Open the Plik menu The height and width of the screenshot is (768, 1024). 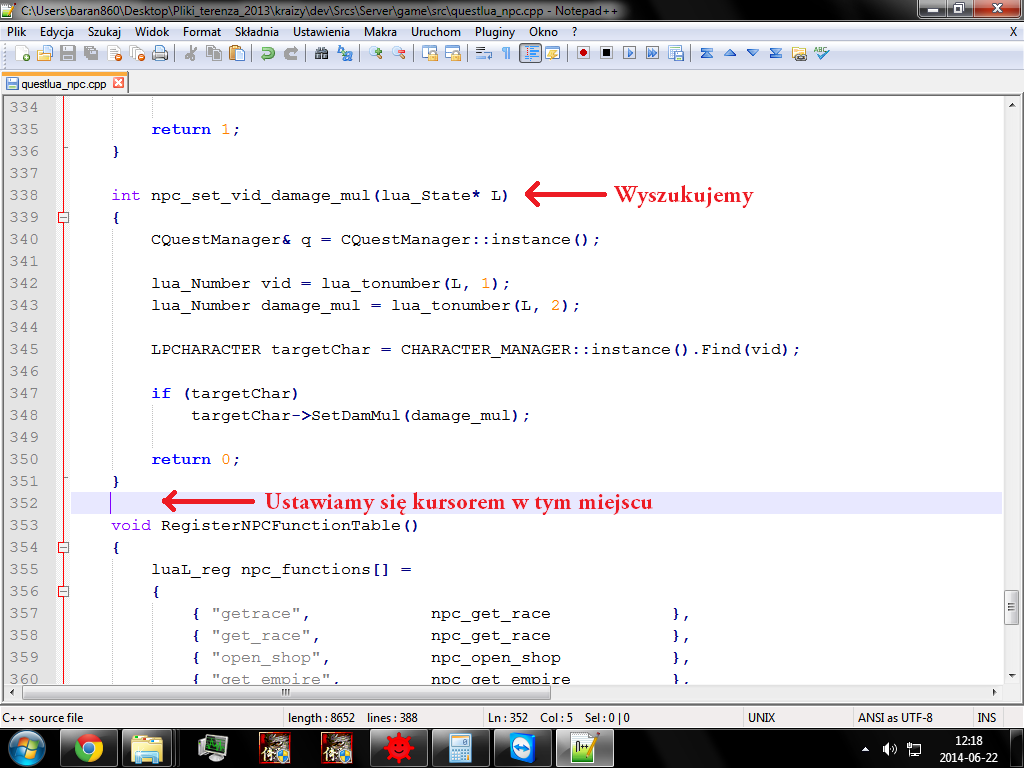pos(16,32)
